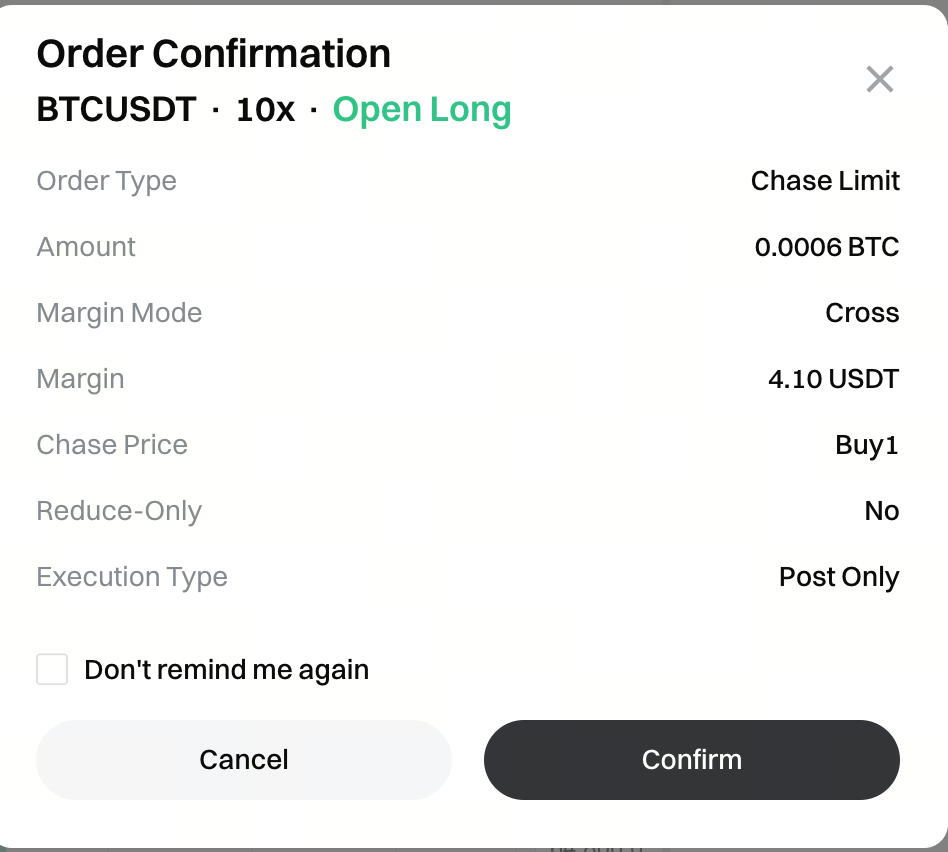Click the Chase Price label
Image resolution: width=948 pixels, height=852 pixels.
[x=112, y=445]
